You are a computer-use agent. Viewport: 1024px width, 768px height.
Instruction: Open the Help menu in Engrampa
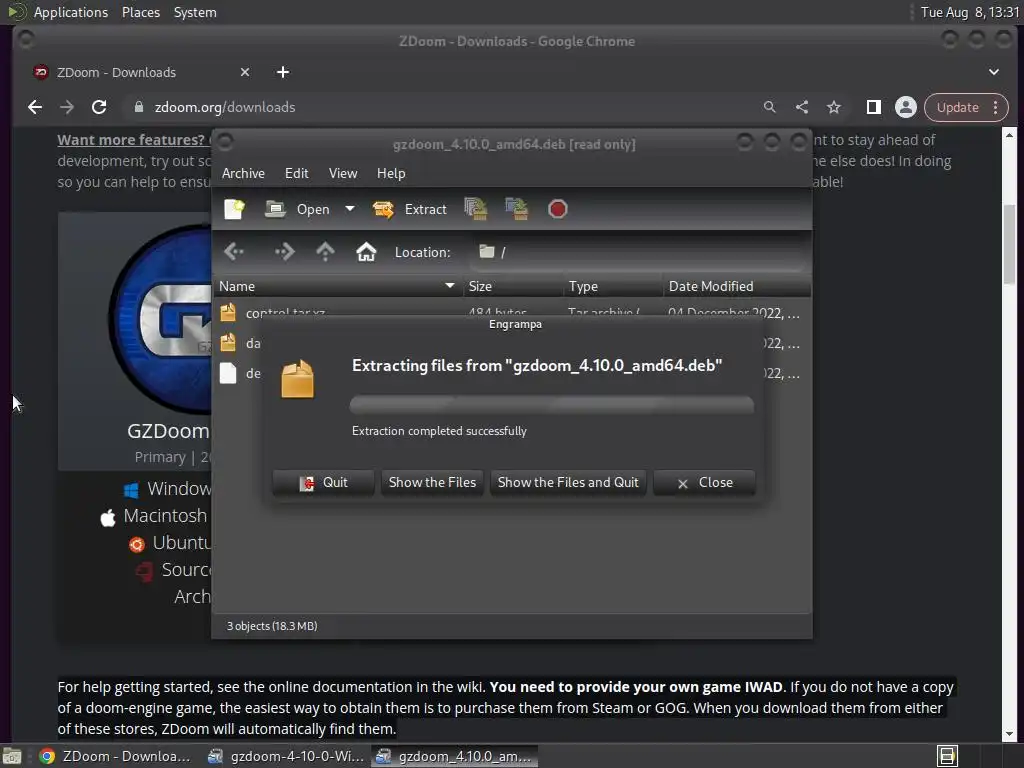[391, 173]
